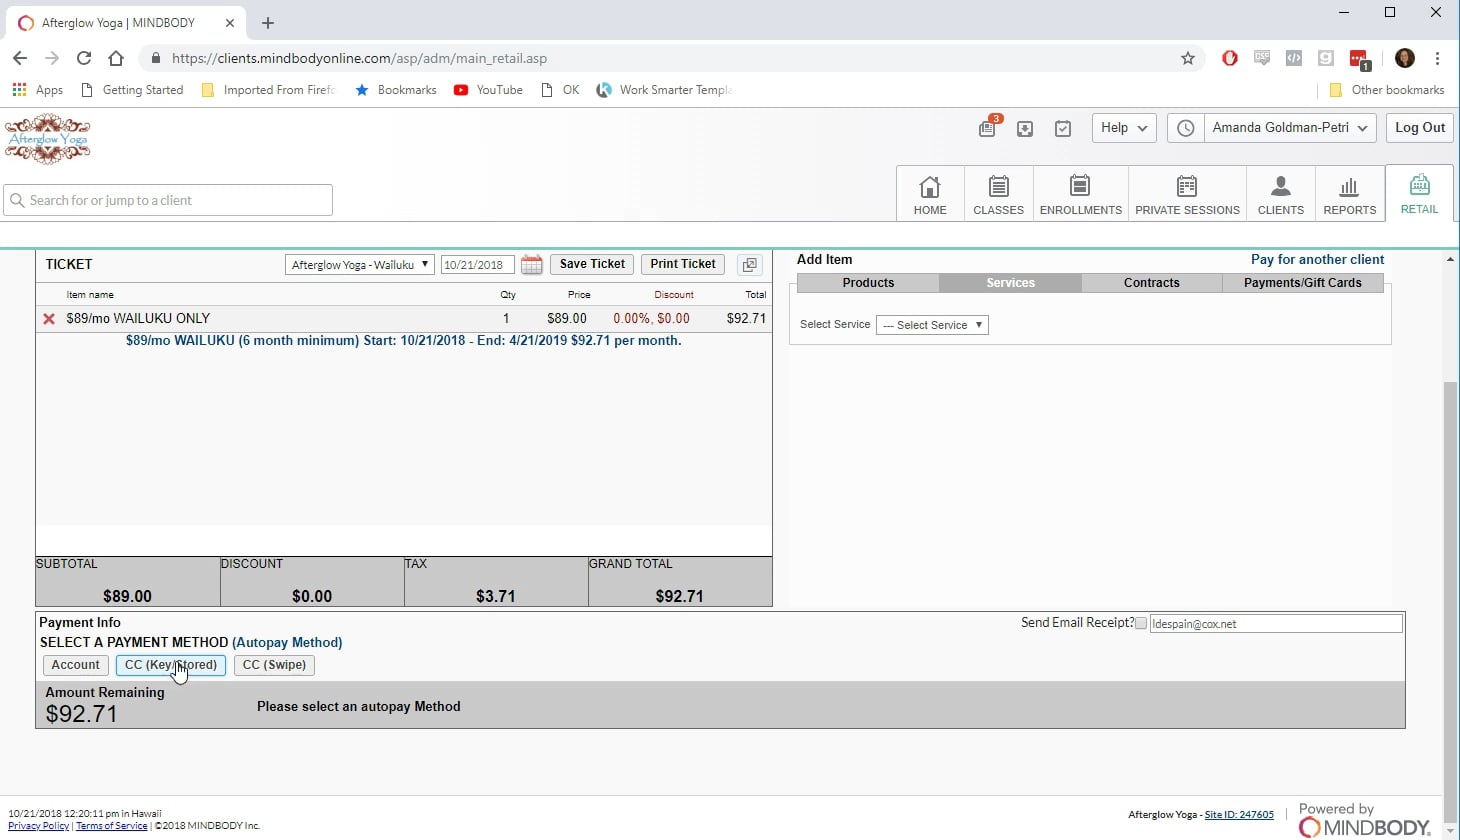This screenshot has width=1460, height=840.
Task: Open the REPORTS section
Action: (1349, 194)
